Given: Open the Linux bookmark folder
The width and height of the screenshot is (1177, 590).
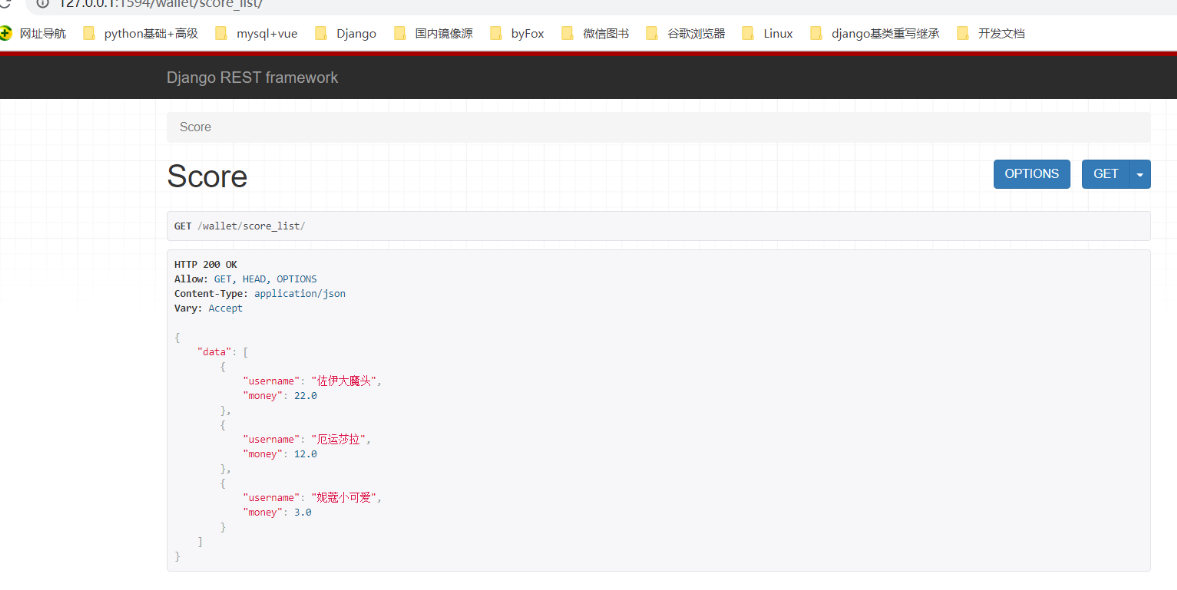Looking at the screenshot, I should point(768,33).
